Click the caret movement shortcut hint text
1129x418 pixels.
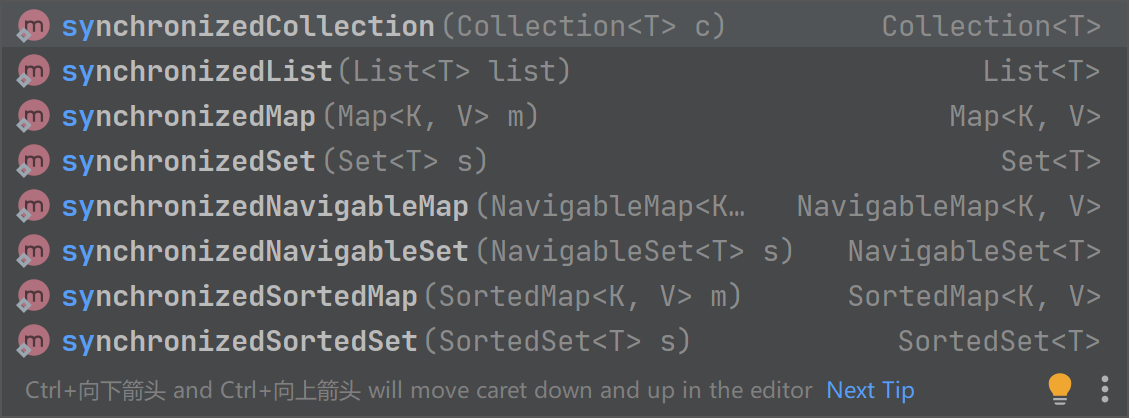click(418, 390)
